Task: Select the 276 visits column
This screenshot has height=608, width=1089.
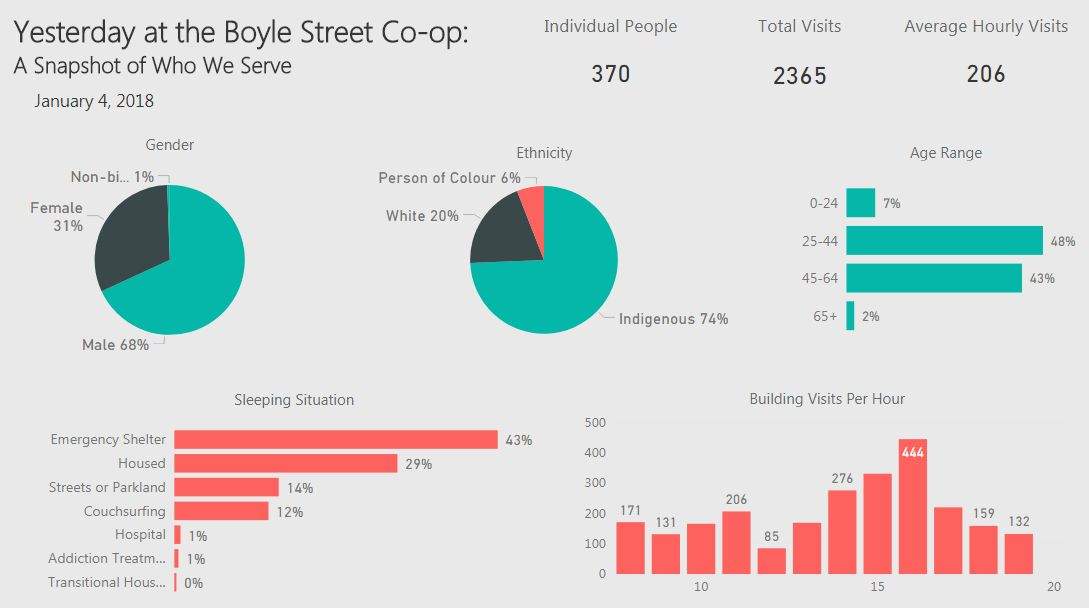Action: pos(842,532)
